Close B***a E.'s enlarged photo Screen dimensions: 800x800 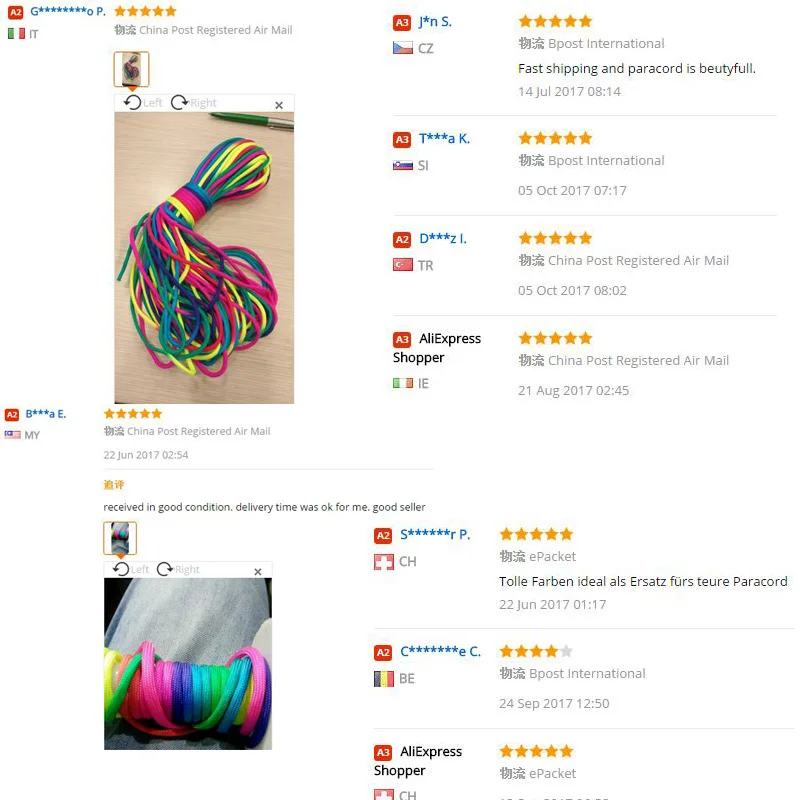[x=258, y=572]
